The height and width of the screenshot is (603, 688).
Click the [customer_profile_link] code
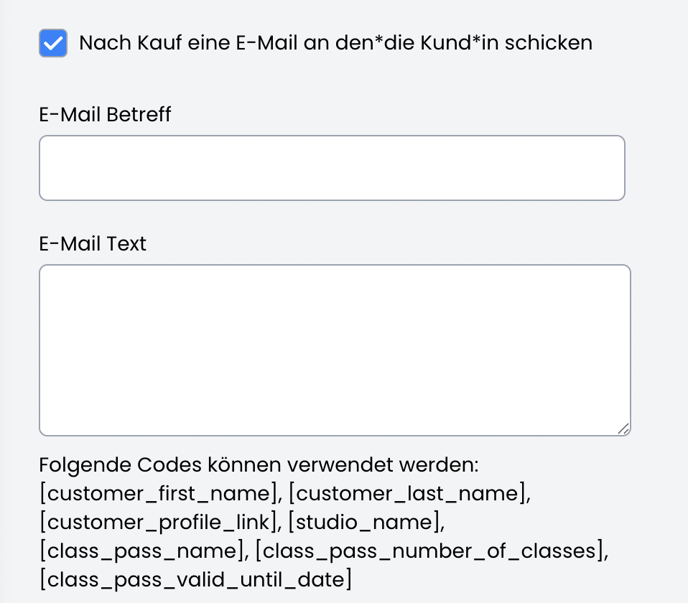161,522
